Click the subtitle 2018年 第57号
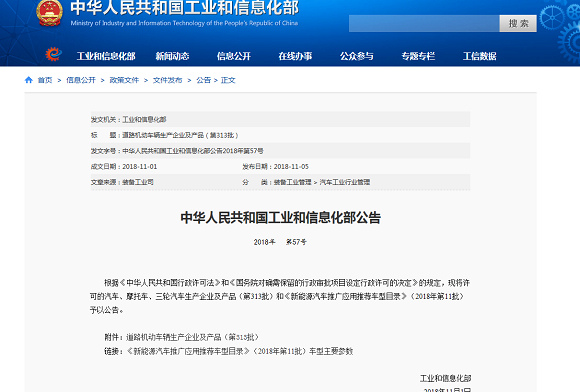 280,242
